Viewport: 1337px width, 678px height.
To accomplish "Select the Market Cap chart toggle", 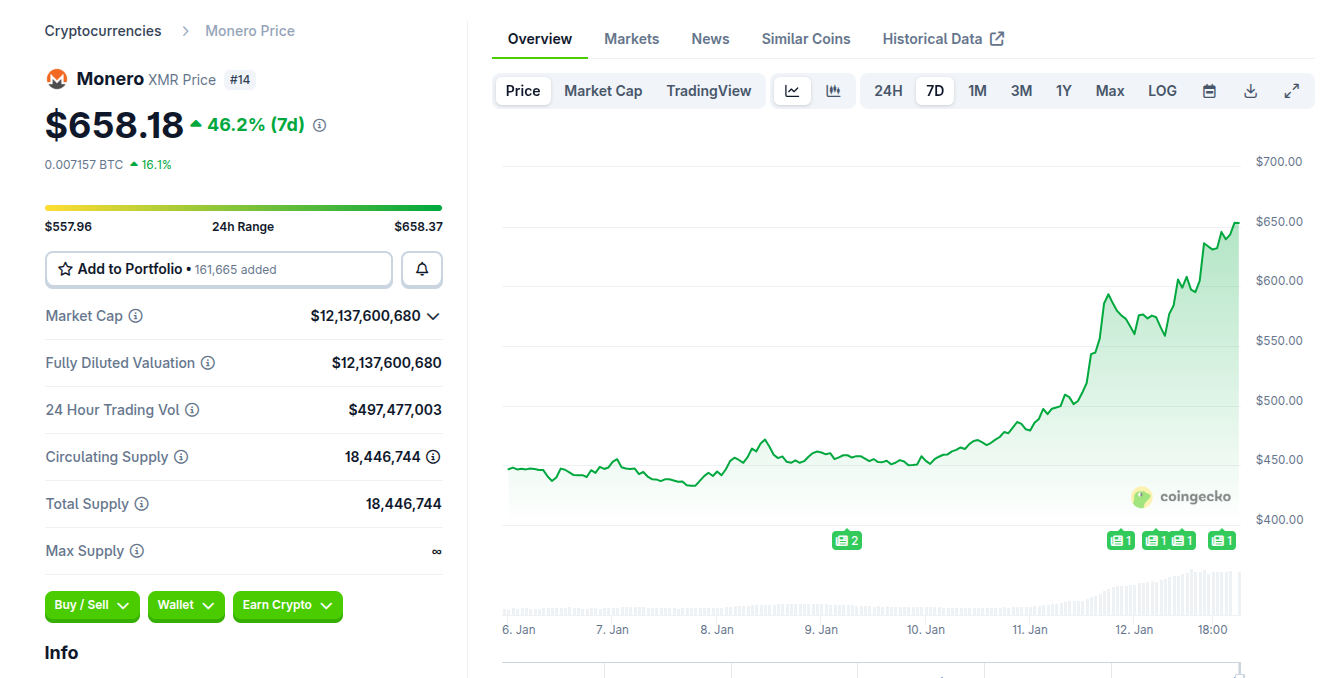I will point(603,91).
